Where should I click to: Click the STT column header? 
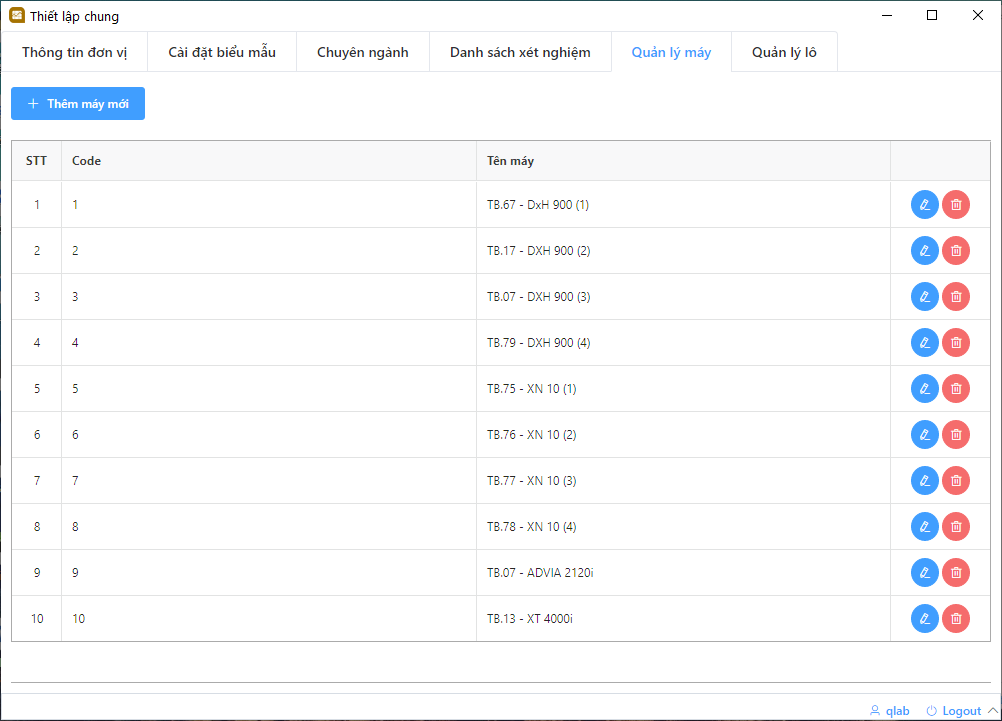point(36,161)
